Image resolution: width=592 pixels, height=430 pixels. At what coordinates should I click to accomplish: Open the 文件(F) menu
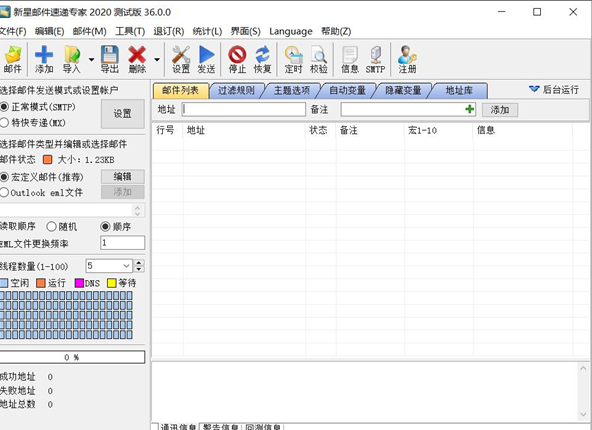coord(13,31)
